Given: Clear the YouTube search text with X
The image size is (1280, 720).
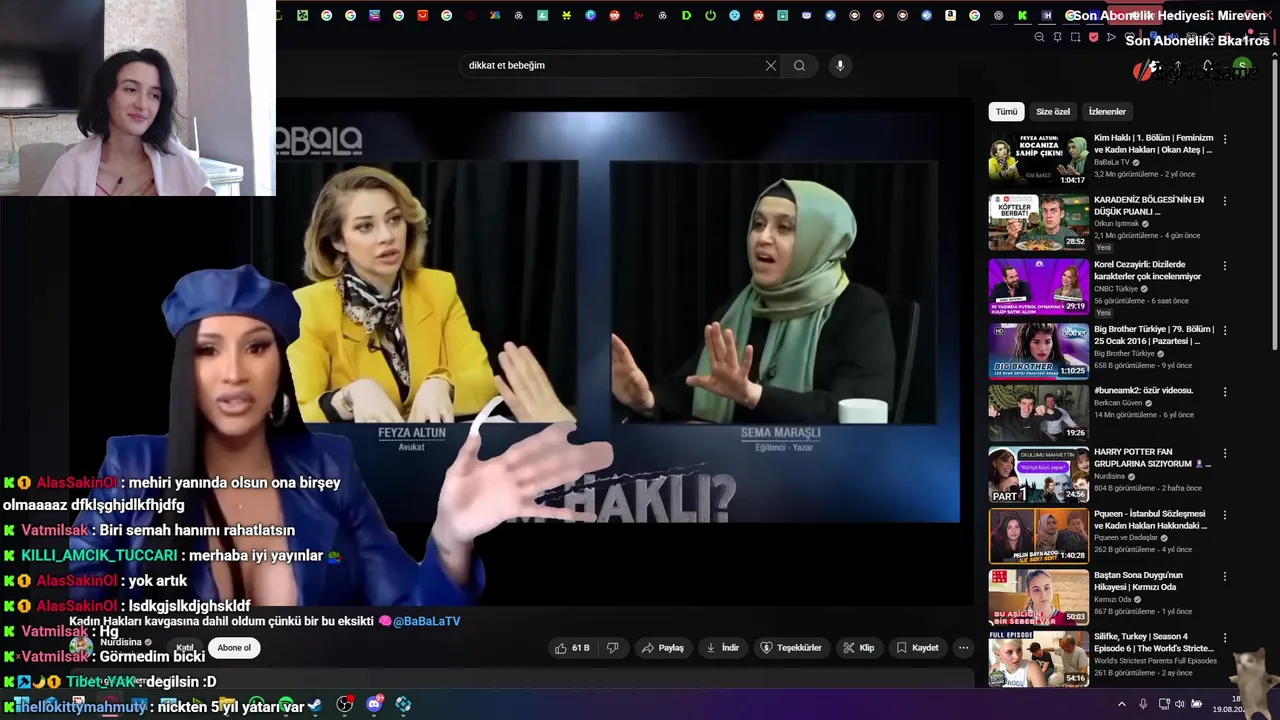Looking at the screenshot, I should tap(770, 66).
